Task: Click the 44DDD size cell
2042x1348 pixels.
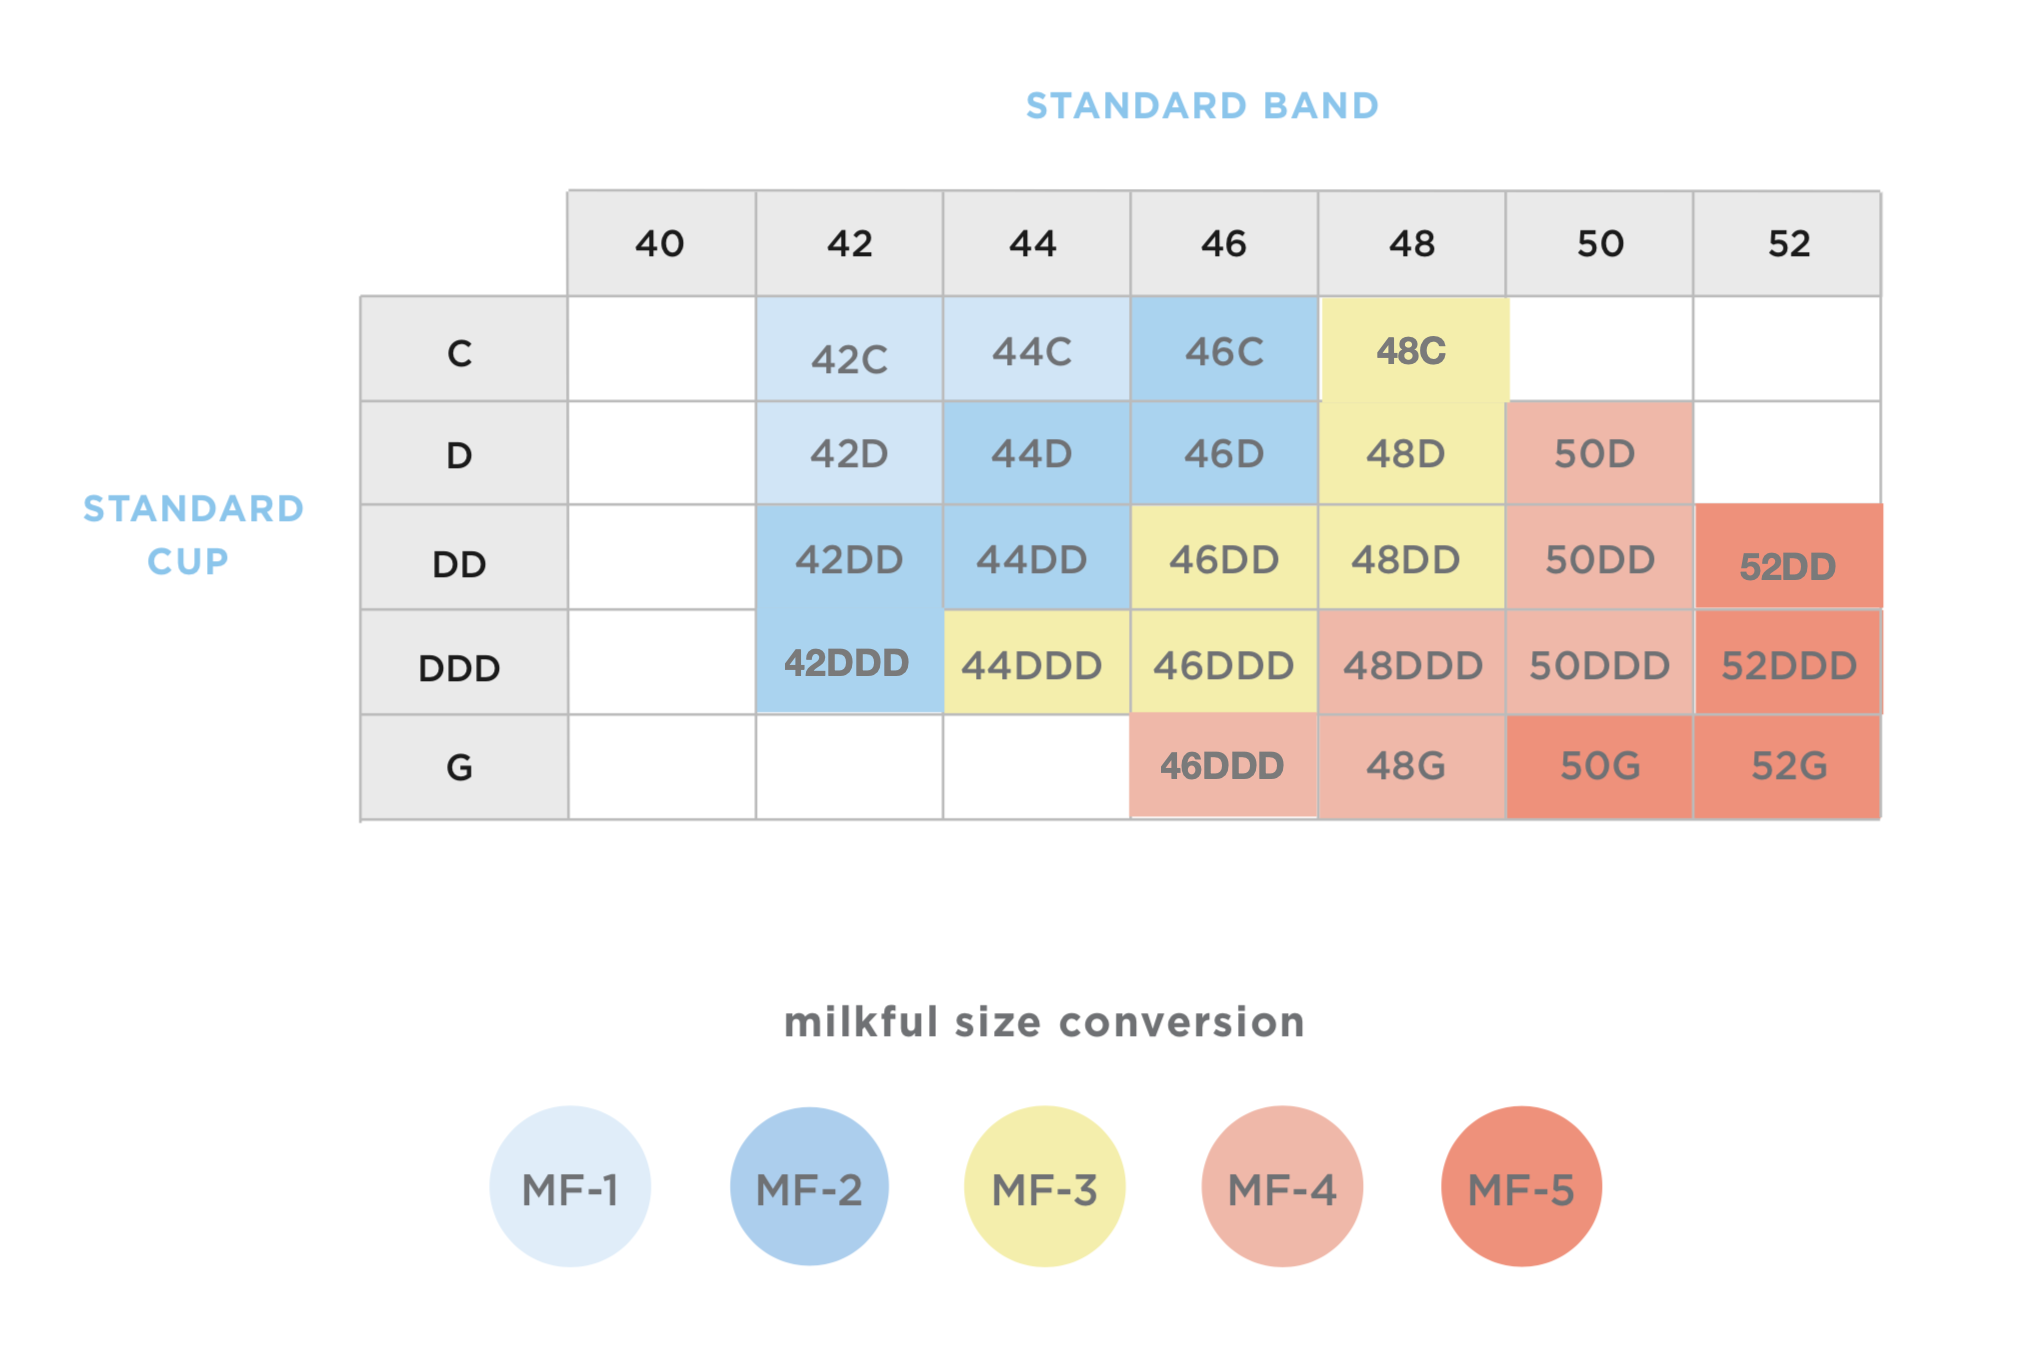Action: (x=1032, y=665)
